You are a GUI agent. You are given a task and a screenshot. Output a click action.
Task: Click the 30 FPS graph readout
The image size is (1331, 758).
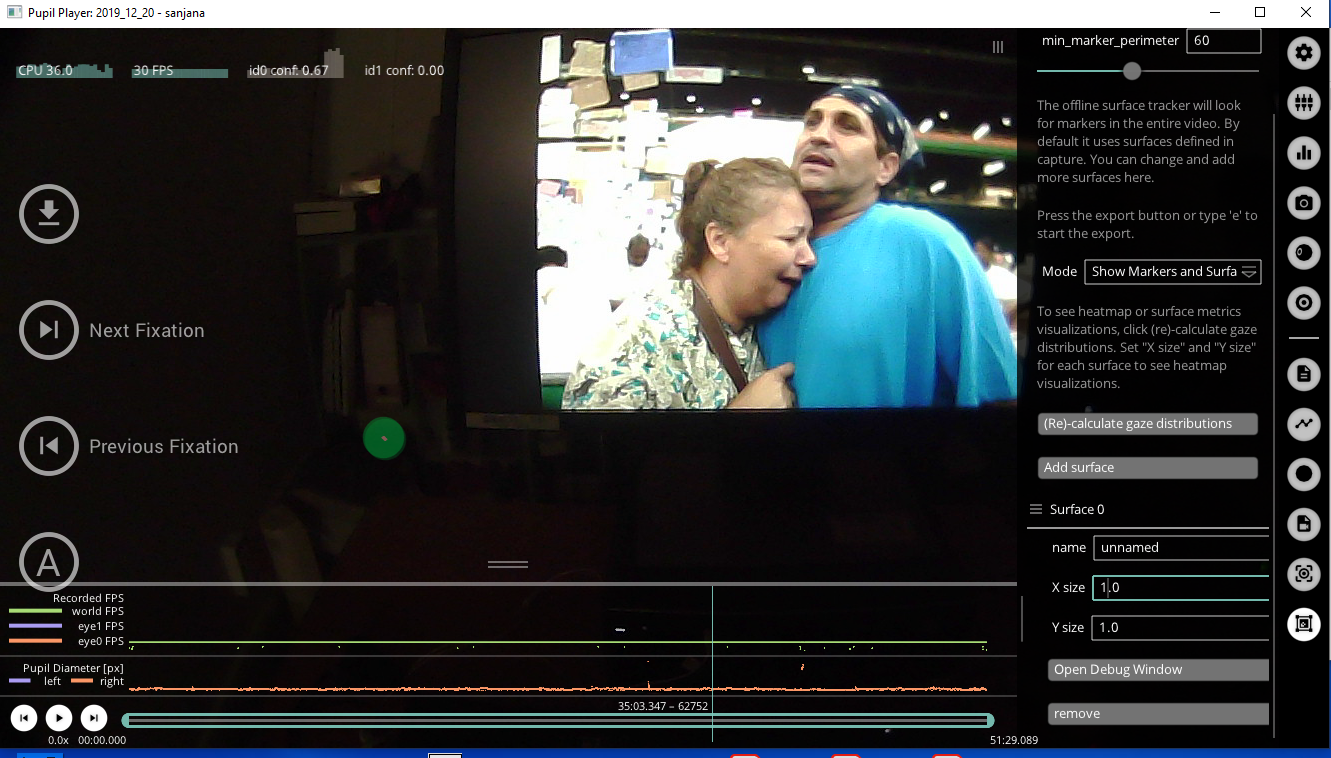point(180,70)
